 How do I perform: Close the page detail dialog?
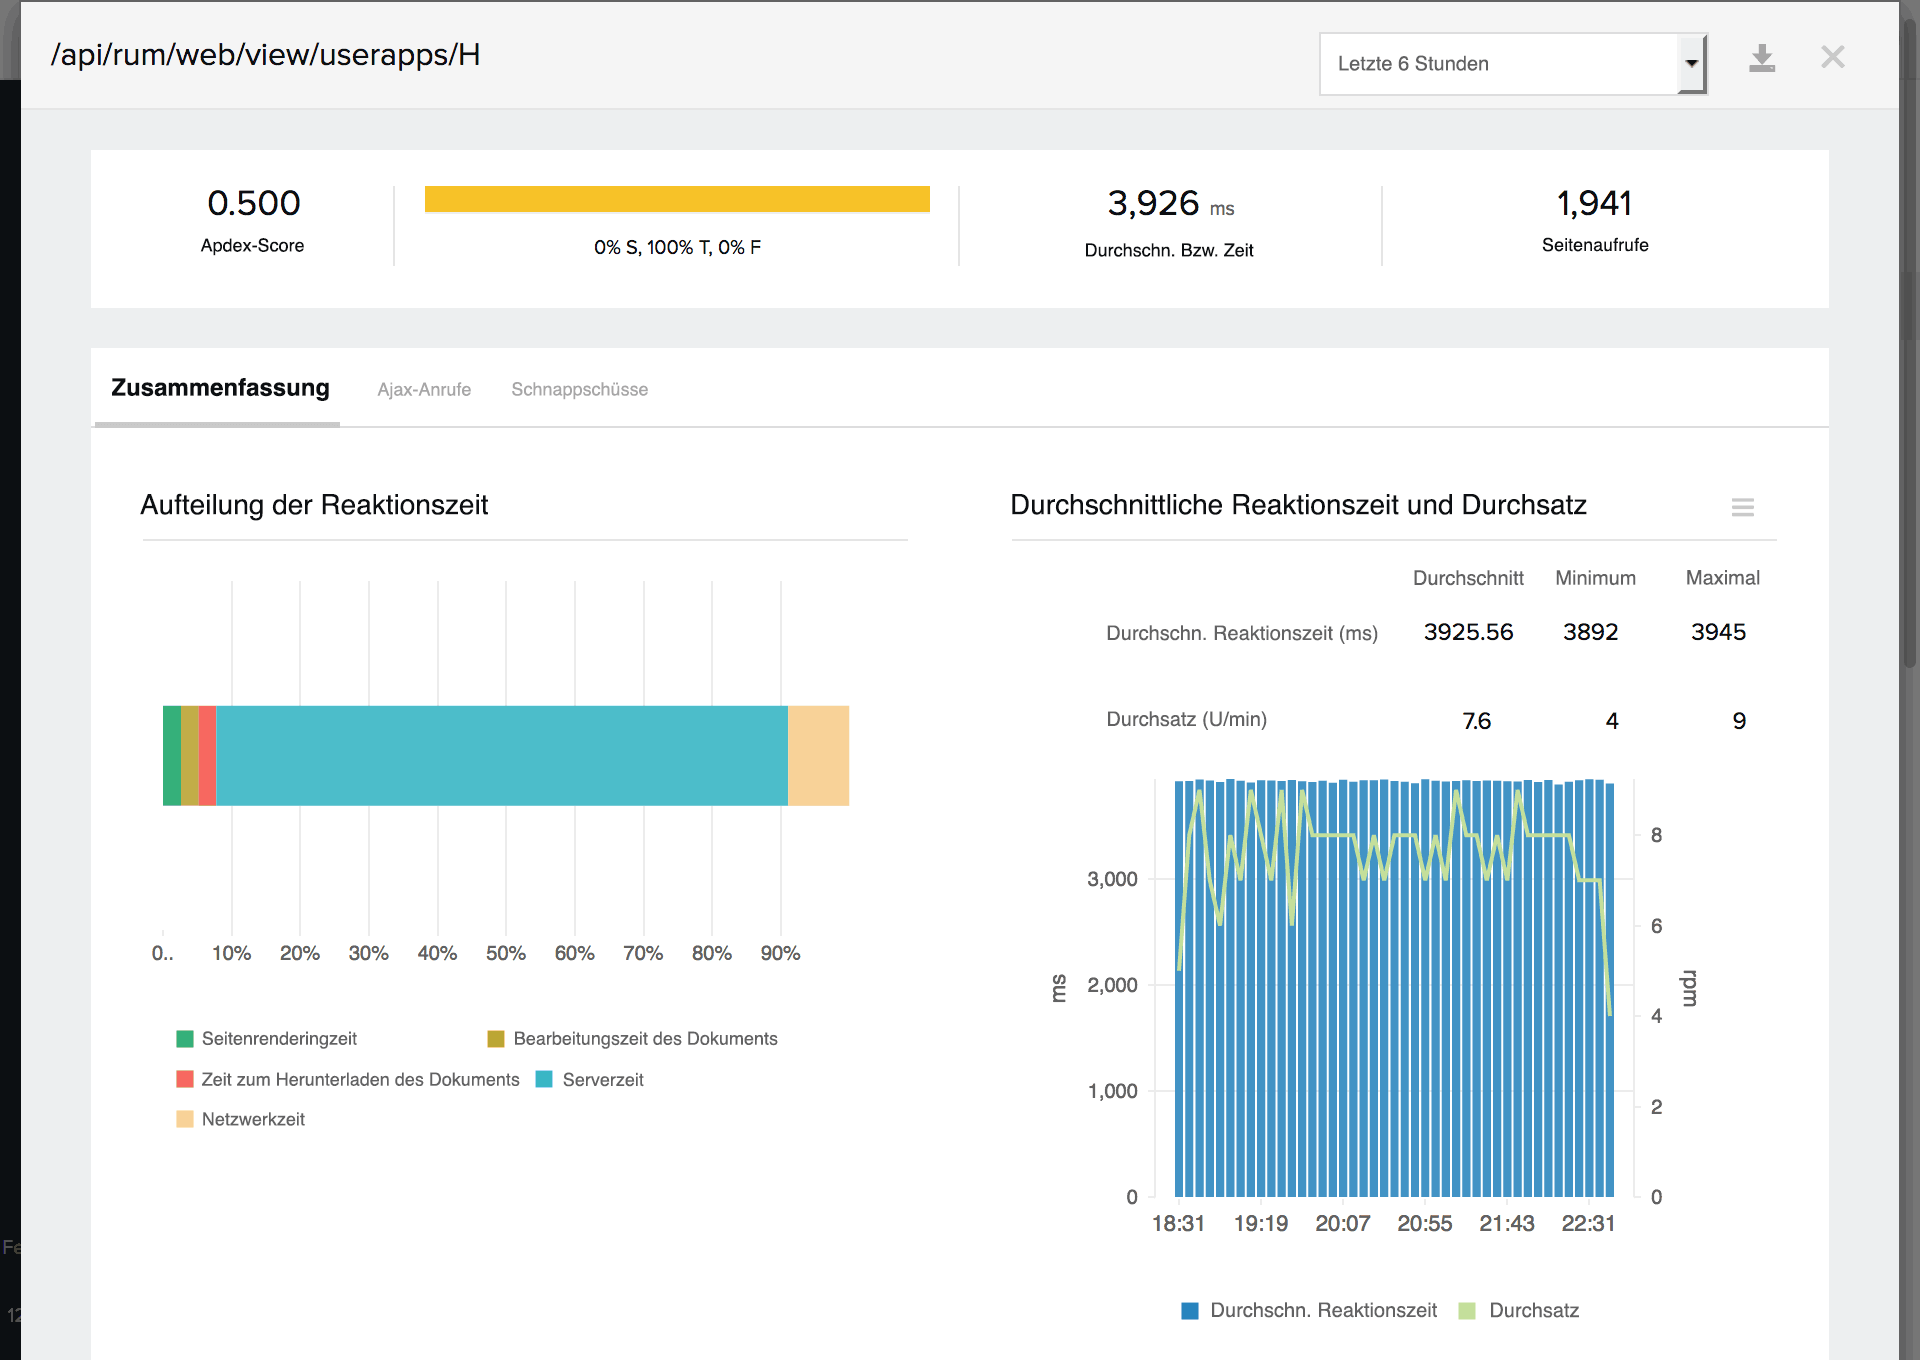[x=1832, y=57]
